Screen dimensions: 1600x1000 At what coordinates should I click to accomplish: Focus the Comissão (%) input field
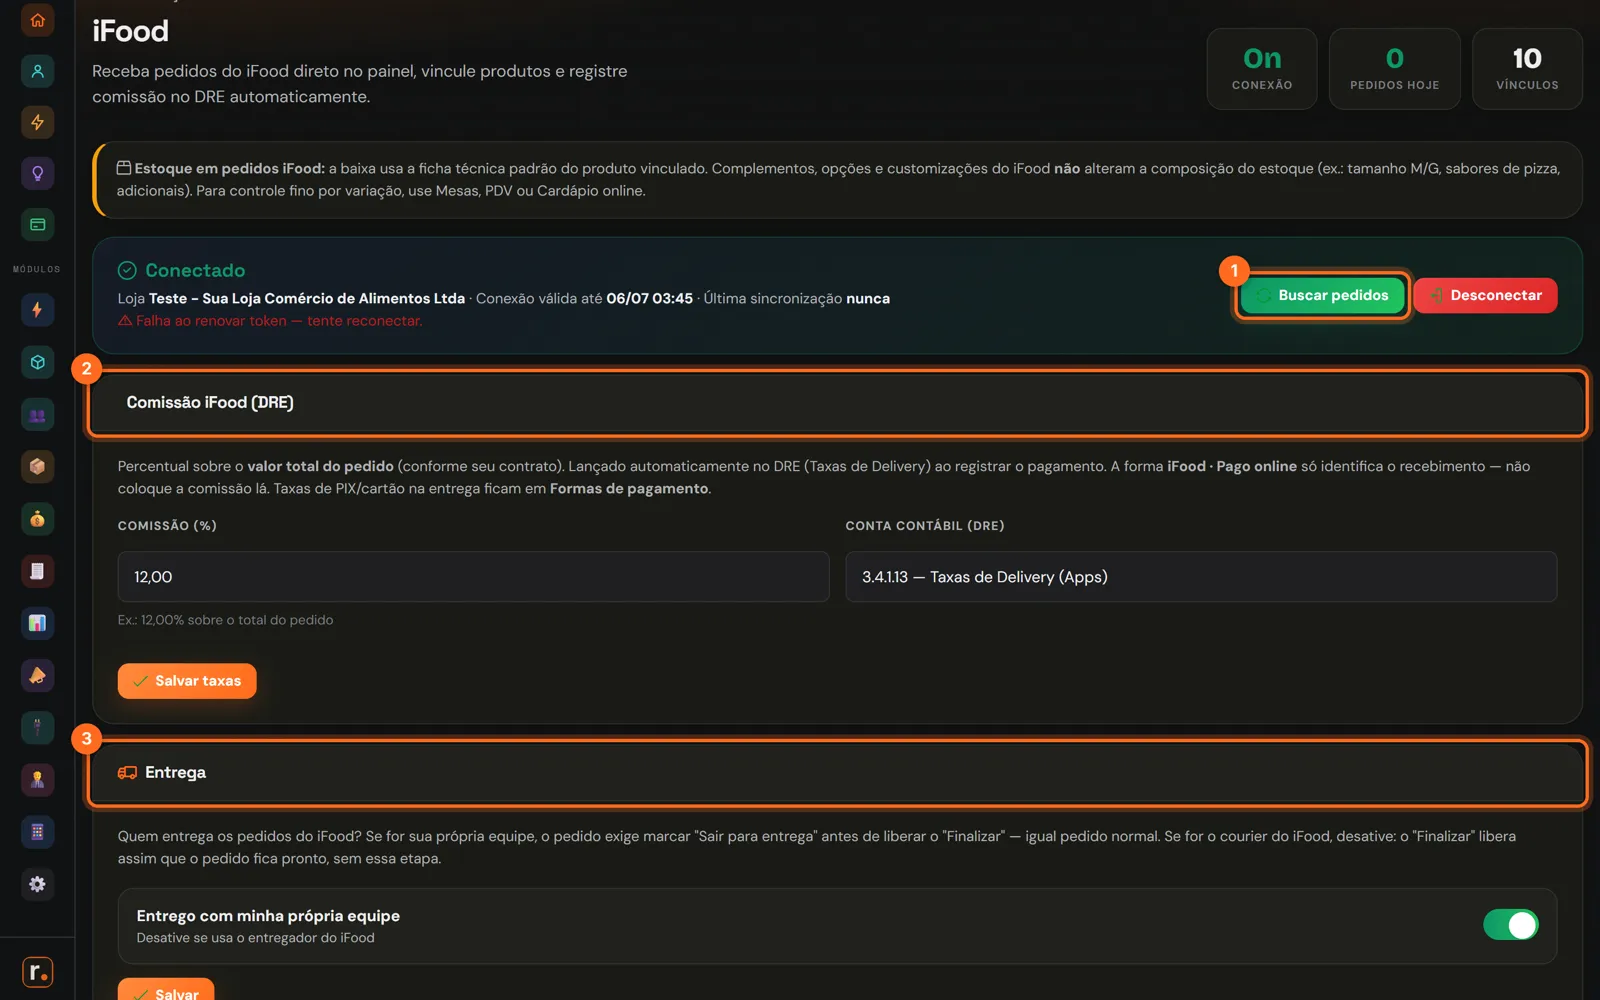pos(473,577)
